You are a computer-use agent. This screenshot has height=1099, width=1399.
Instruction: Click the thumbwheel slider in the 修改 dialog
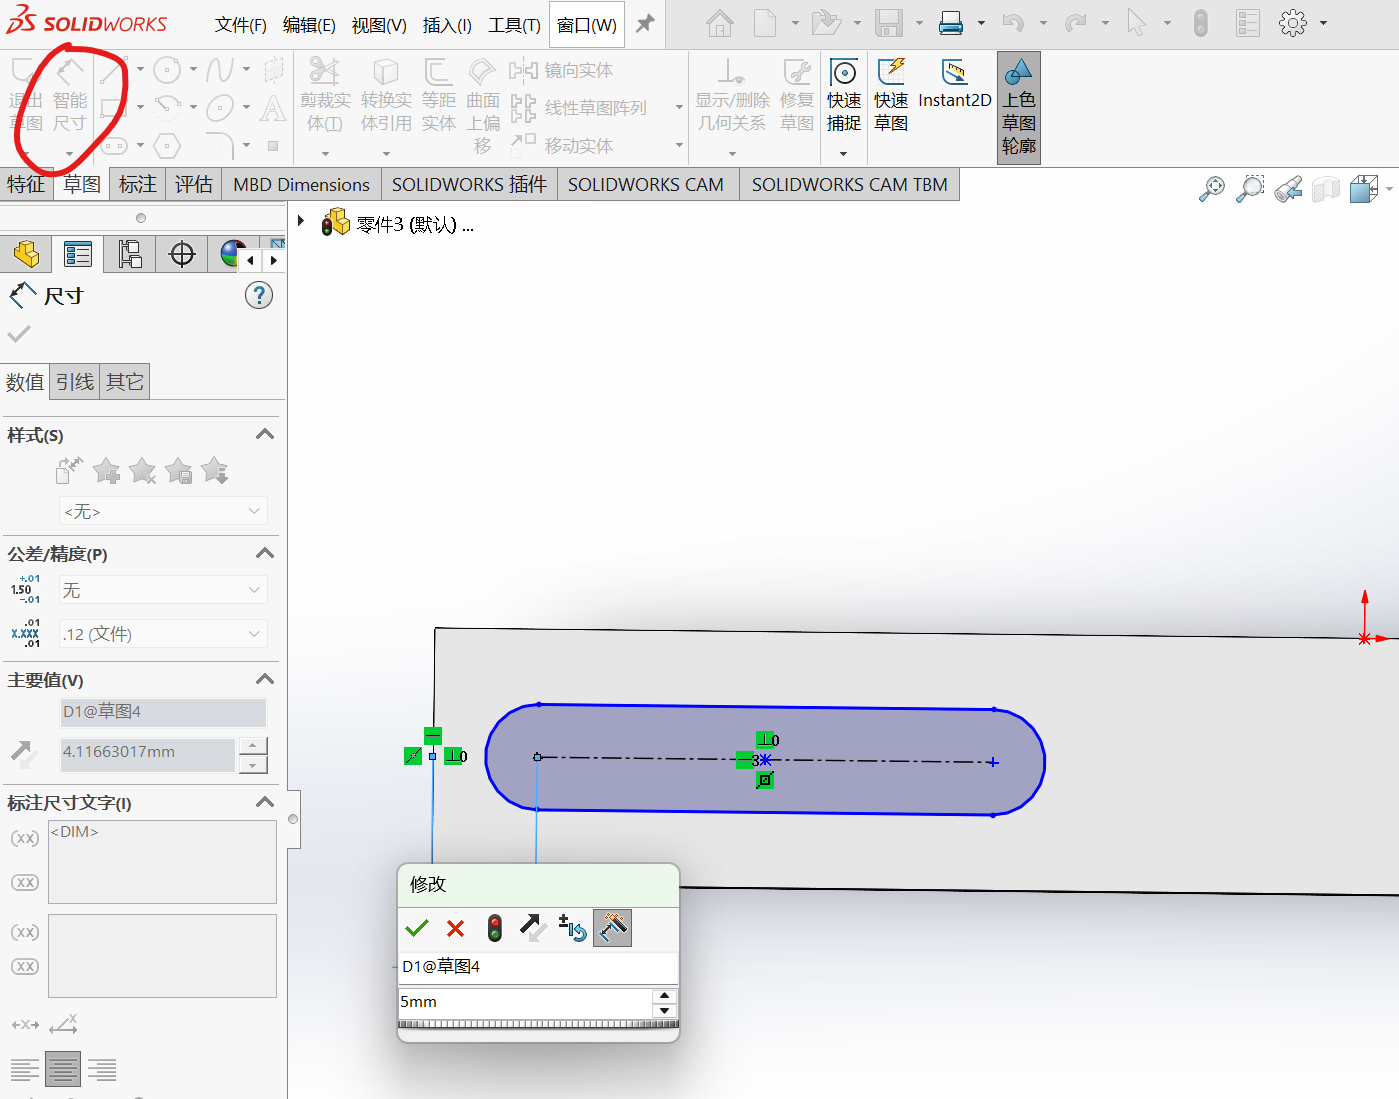pyautogui.click(x=538, y=1024)
